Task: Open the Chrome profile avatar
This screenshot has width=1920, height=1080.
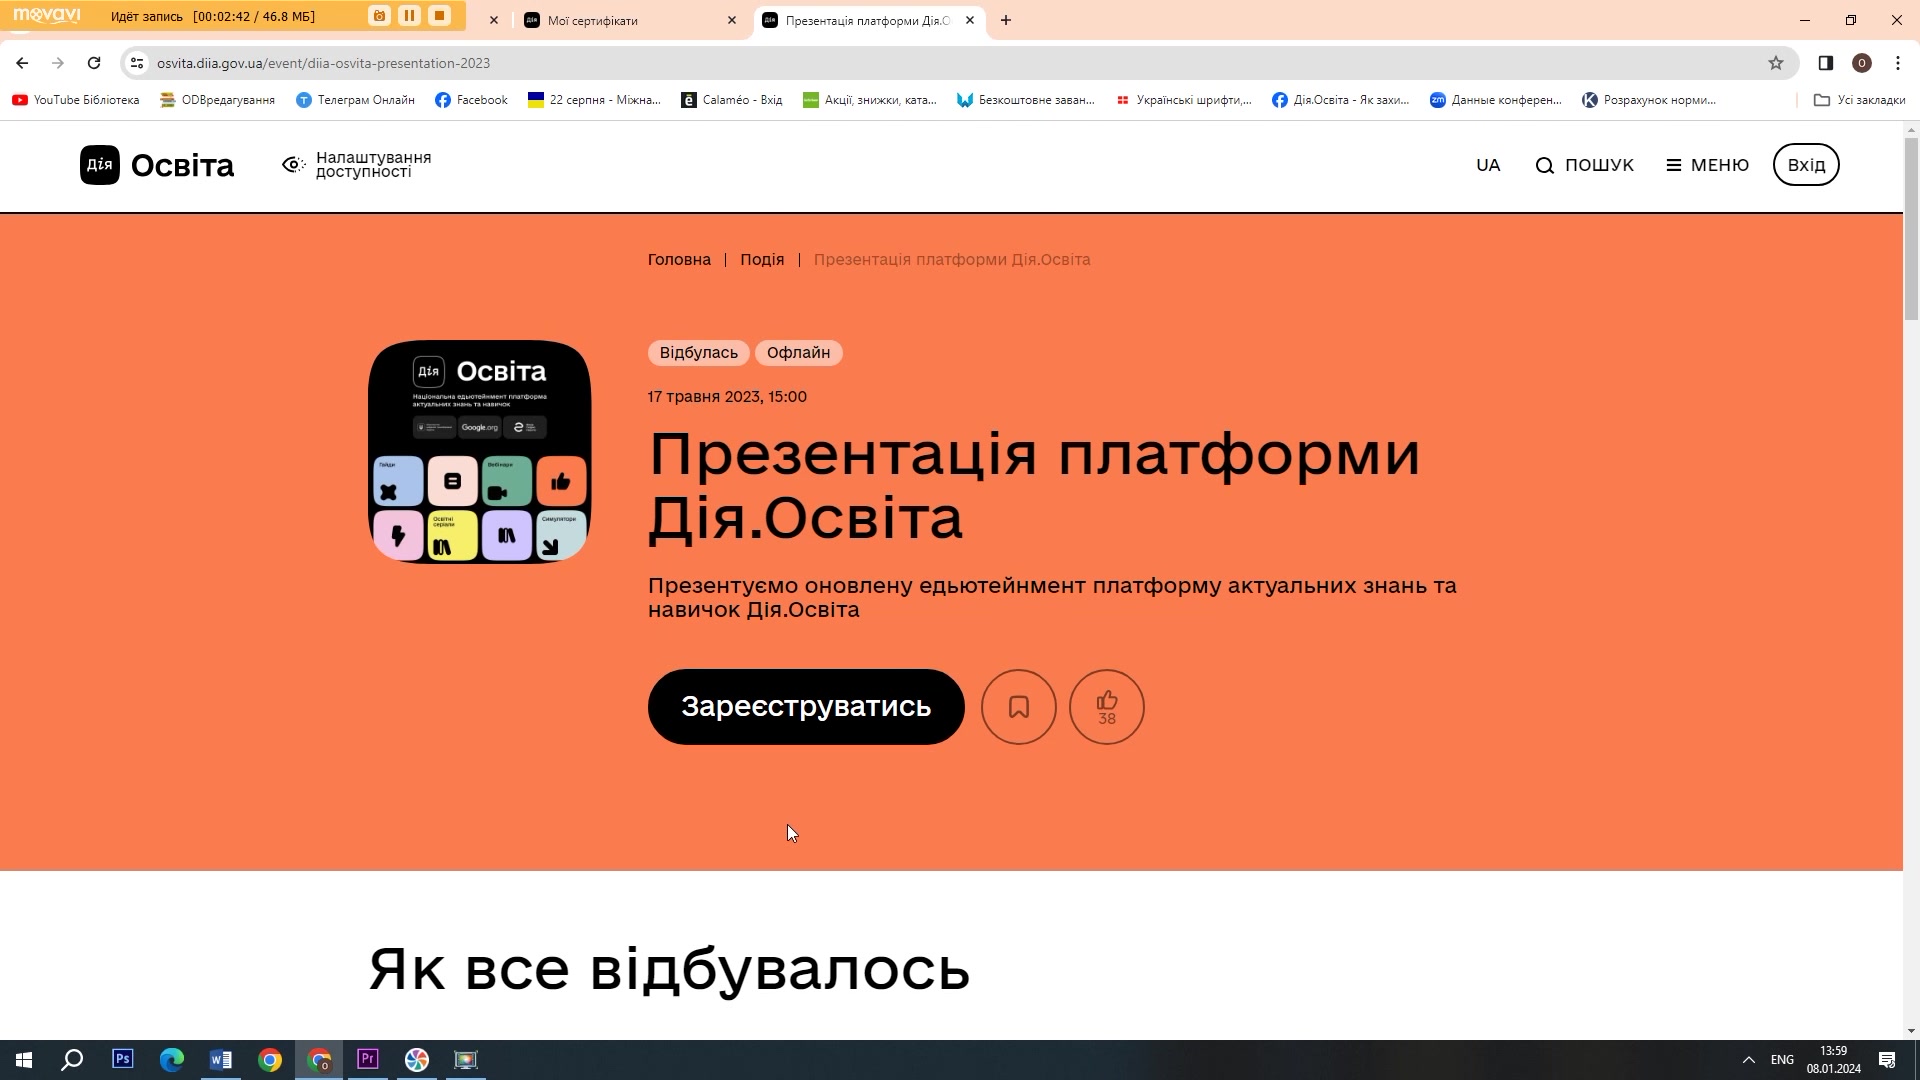Action: coord(1862,63)
